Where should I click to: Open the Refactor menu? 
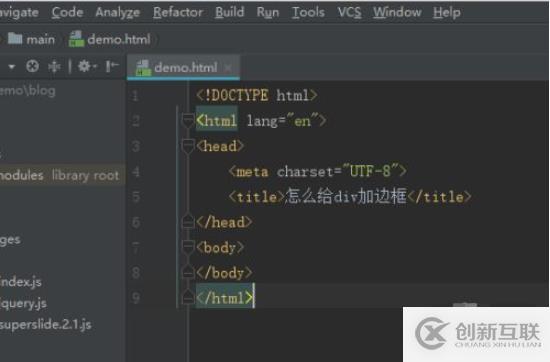point(177,12)
